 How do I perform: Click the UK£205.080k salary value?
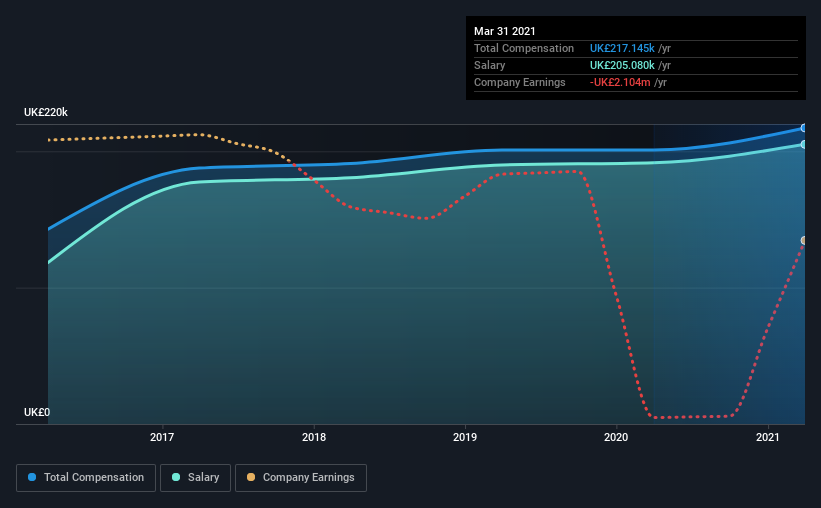click(x=622, y=65)
